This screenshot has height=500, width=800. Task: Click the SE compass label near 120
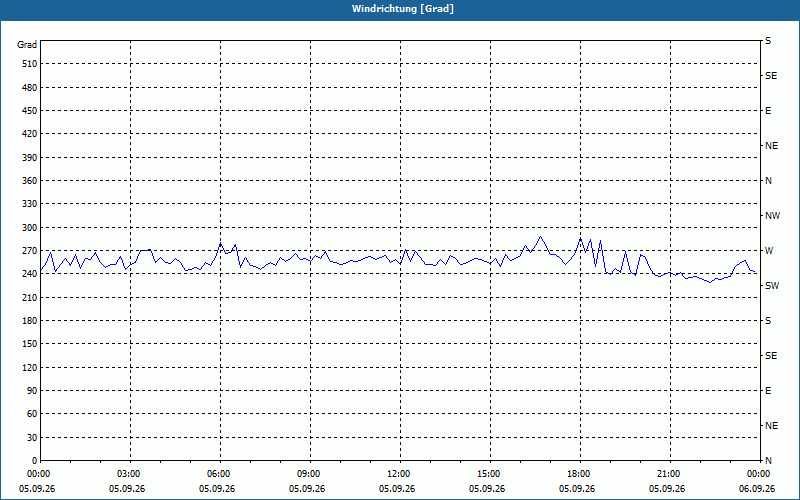point(771,356)
